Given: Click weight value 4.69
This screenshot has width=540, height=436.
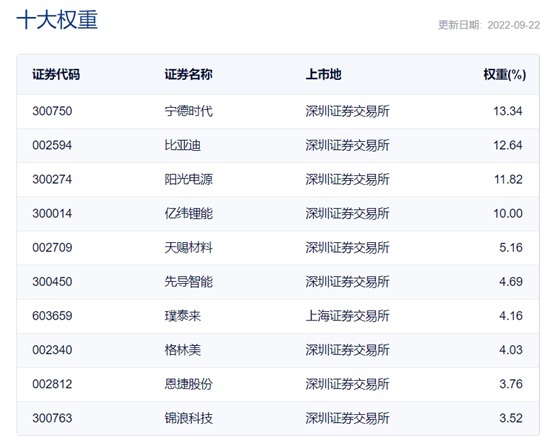Looking at the screenshot, I should pyautogui.click(x=511, y=282).
